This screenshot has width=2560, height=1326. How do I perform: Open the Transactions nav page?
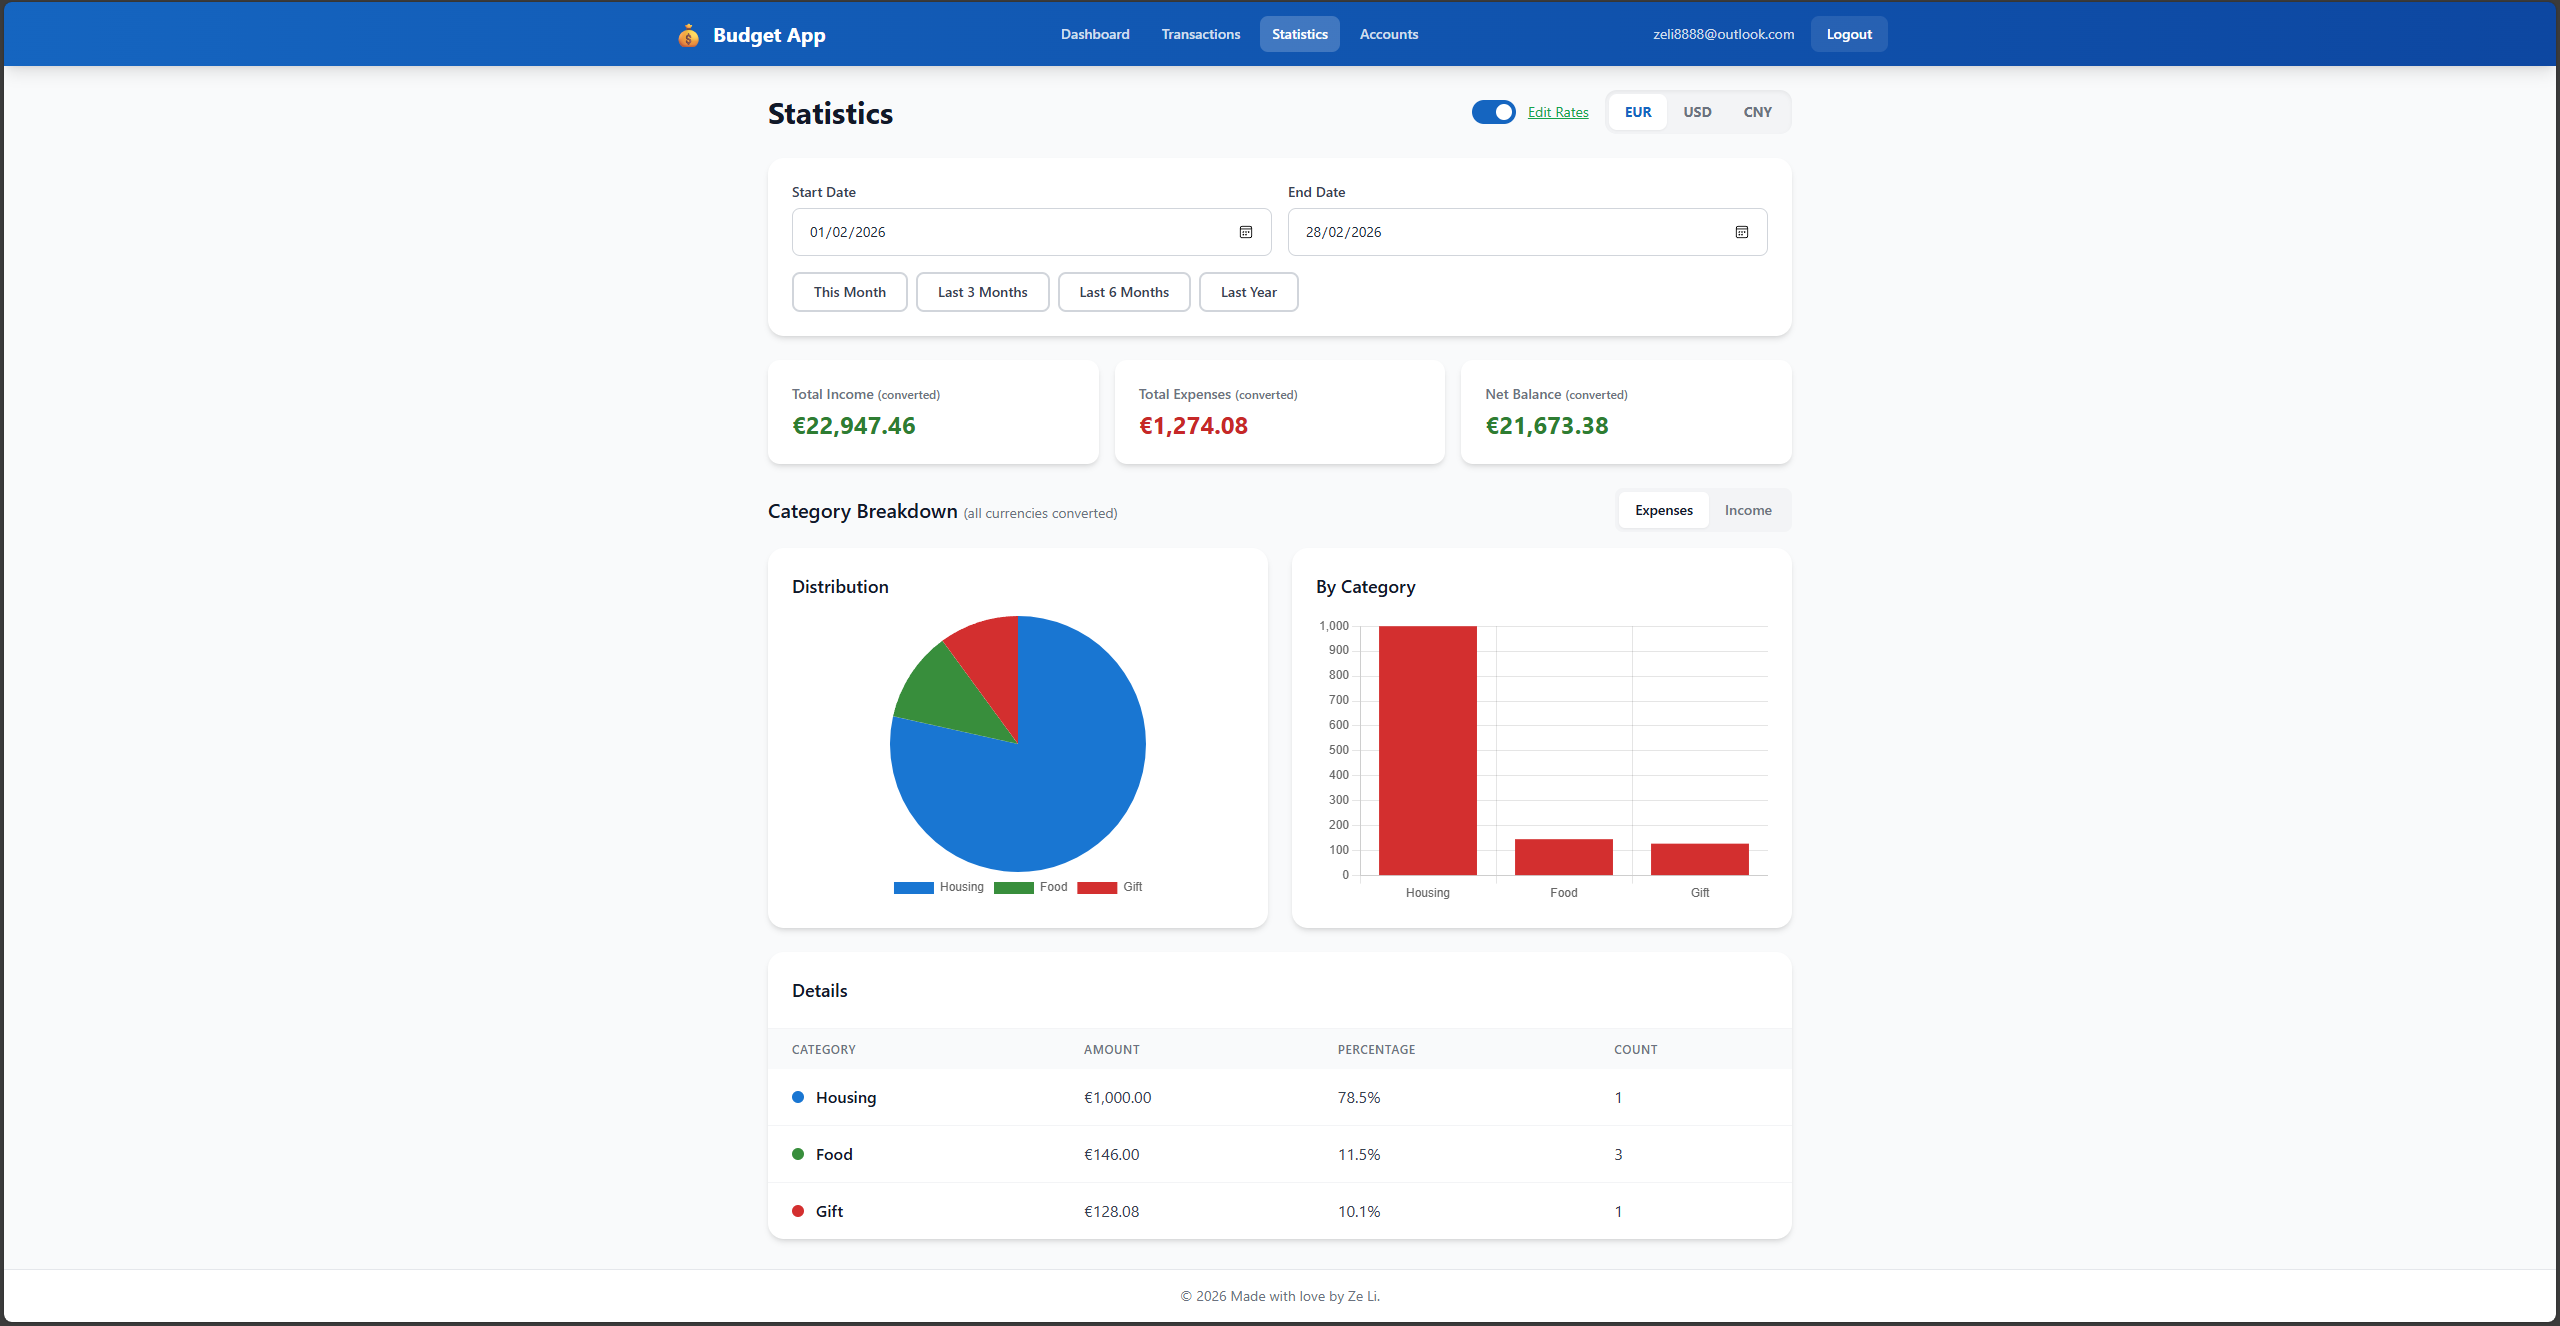coord(1200,34)
